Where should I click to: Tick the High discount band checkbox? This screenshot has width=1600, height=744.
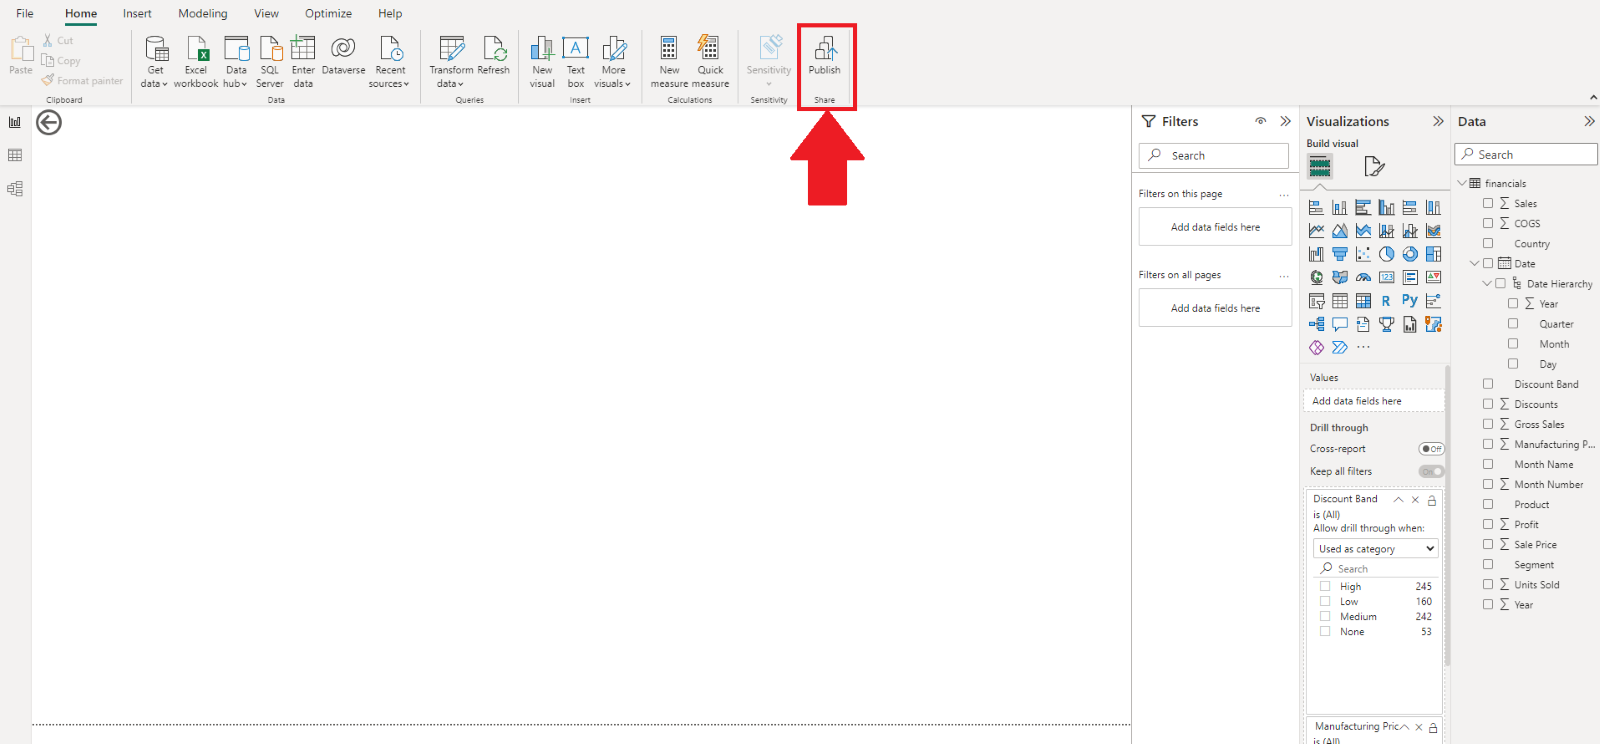tap(1325, 587)
